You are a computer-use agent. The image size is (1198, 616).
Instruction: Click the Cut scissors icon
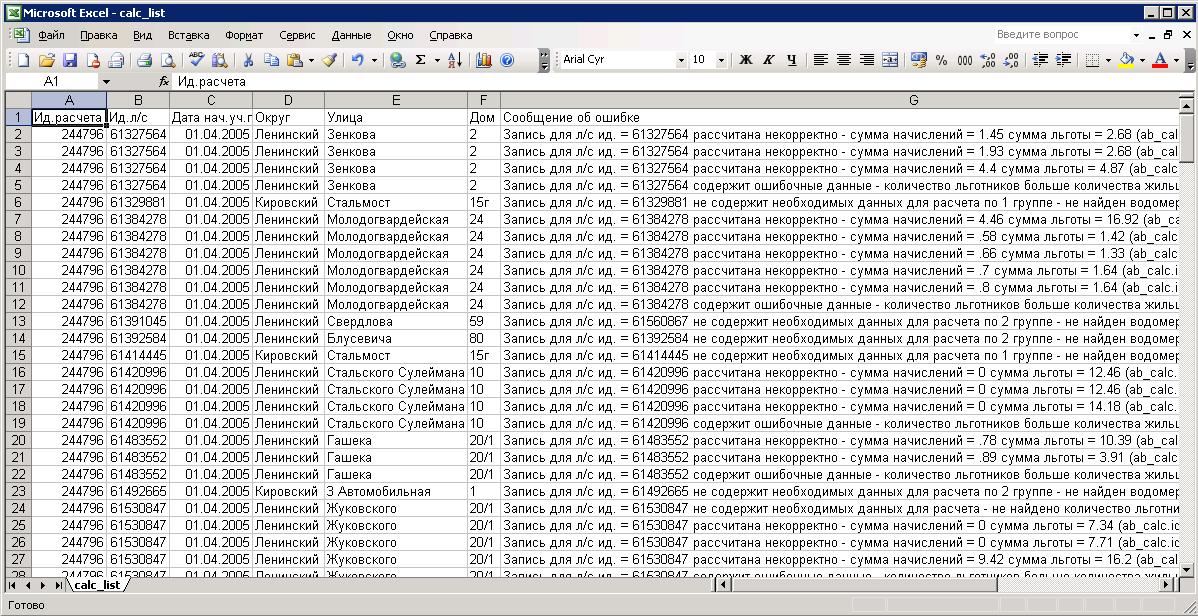coord(247,60)
